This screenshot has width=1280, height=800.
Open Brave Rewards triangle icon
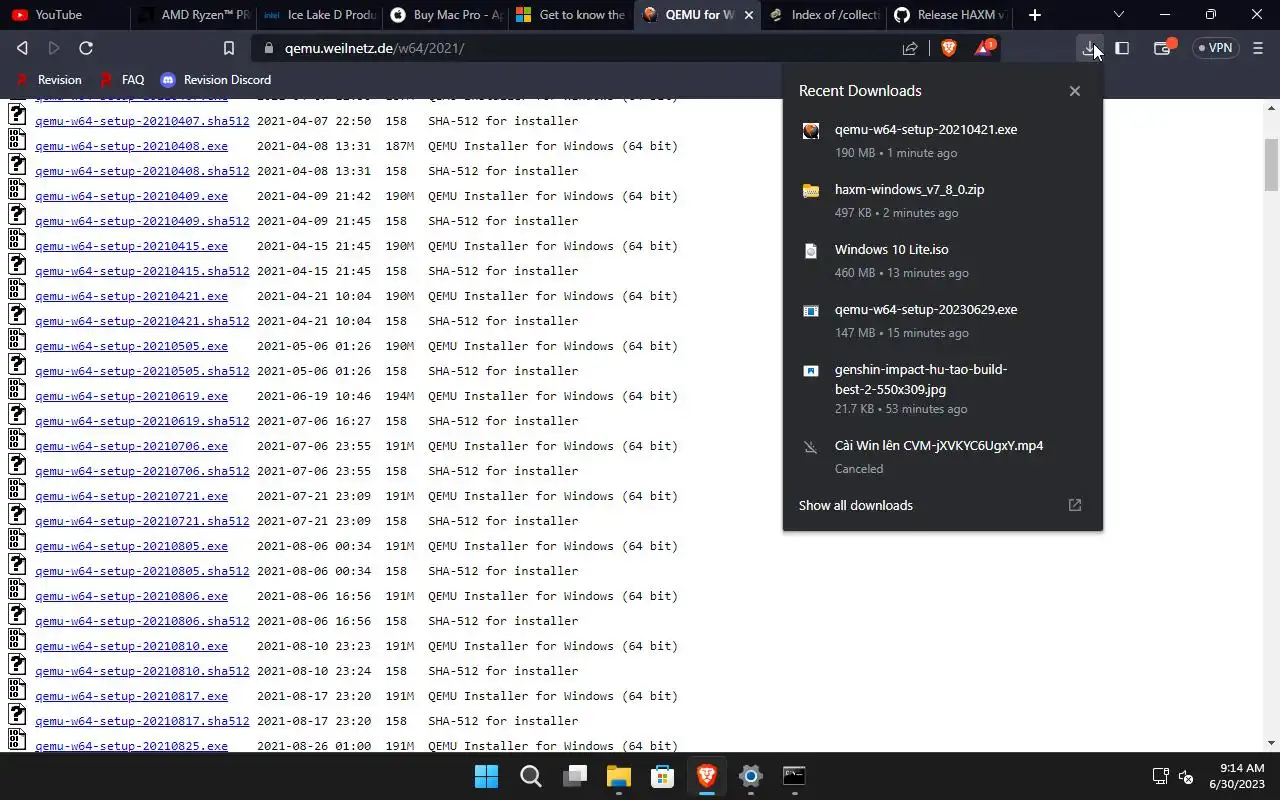(x=984, y=47)
